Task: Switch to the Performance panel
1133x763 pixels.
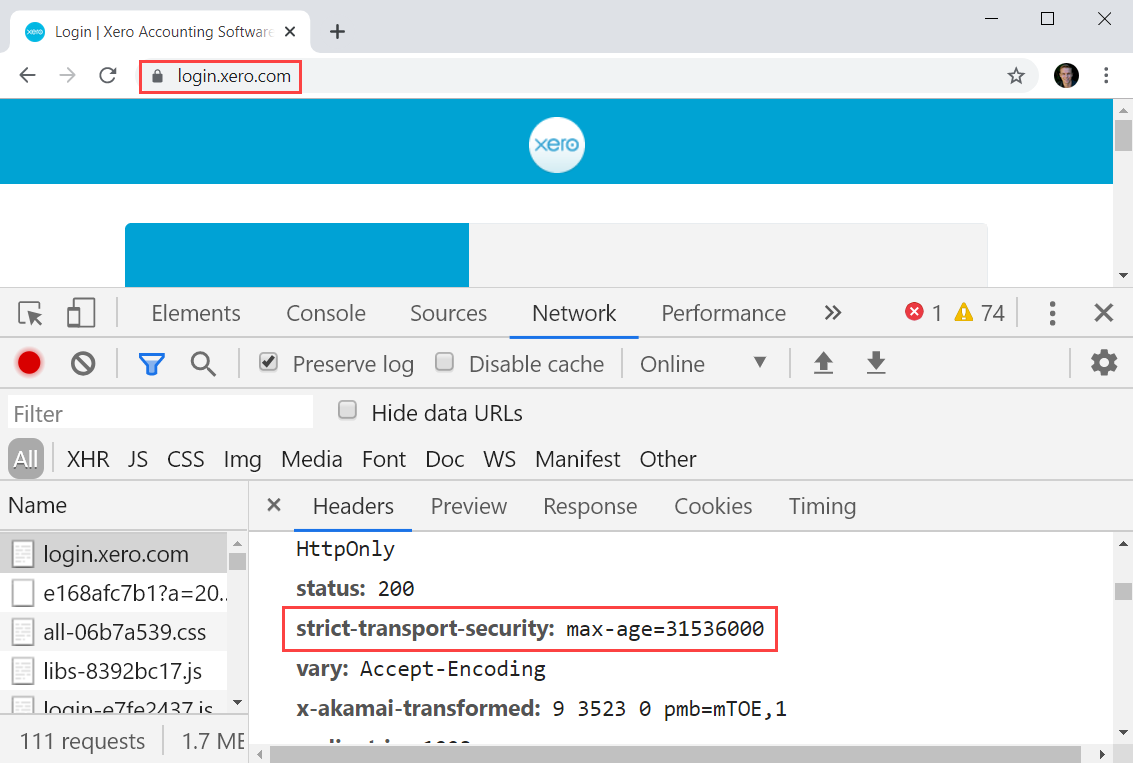Action: (x=723, y=313)
